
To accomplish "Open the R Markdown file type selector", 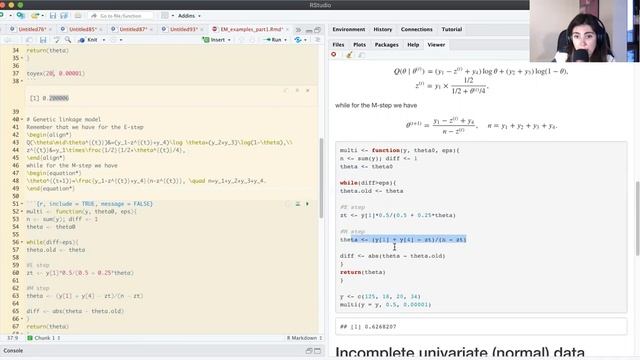I will pyautogui.click(x=304, y=338).
